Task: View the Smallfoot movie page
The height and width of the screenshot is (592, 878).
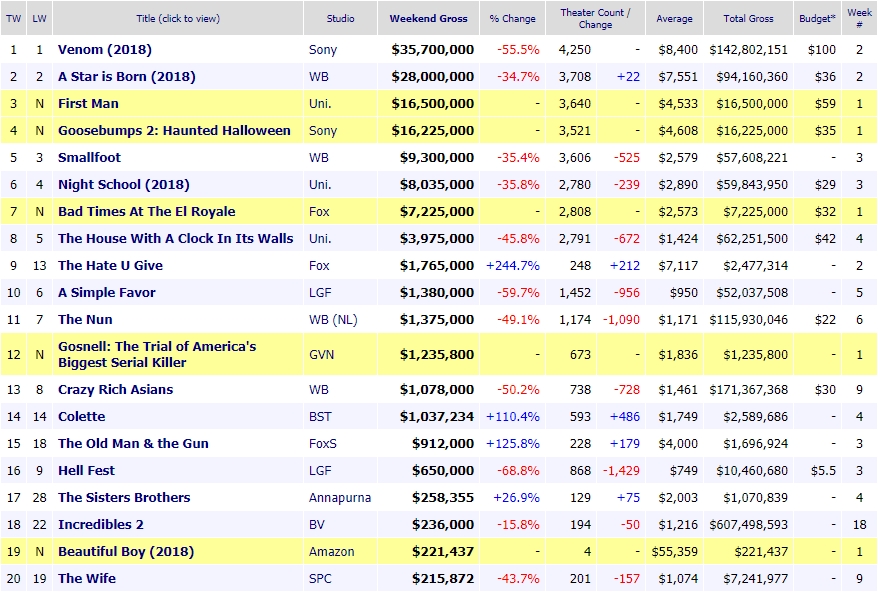Action: (90, 157)
